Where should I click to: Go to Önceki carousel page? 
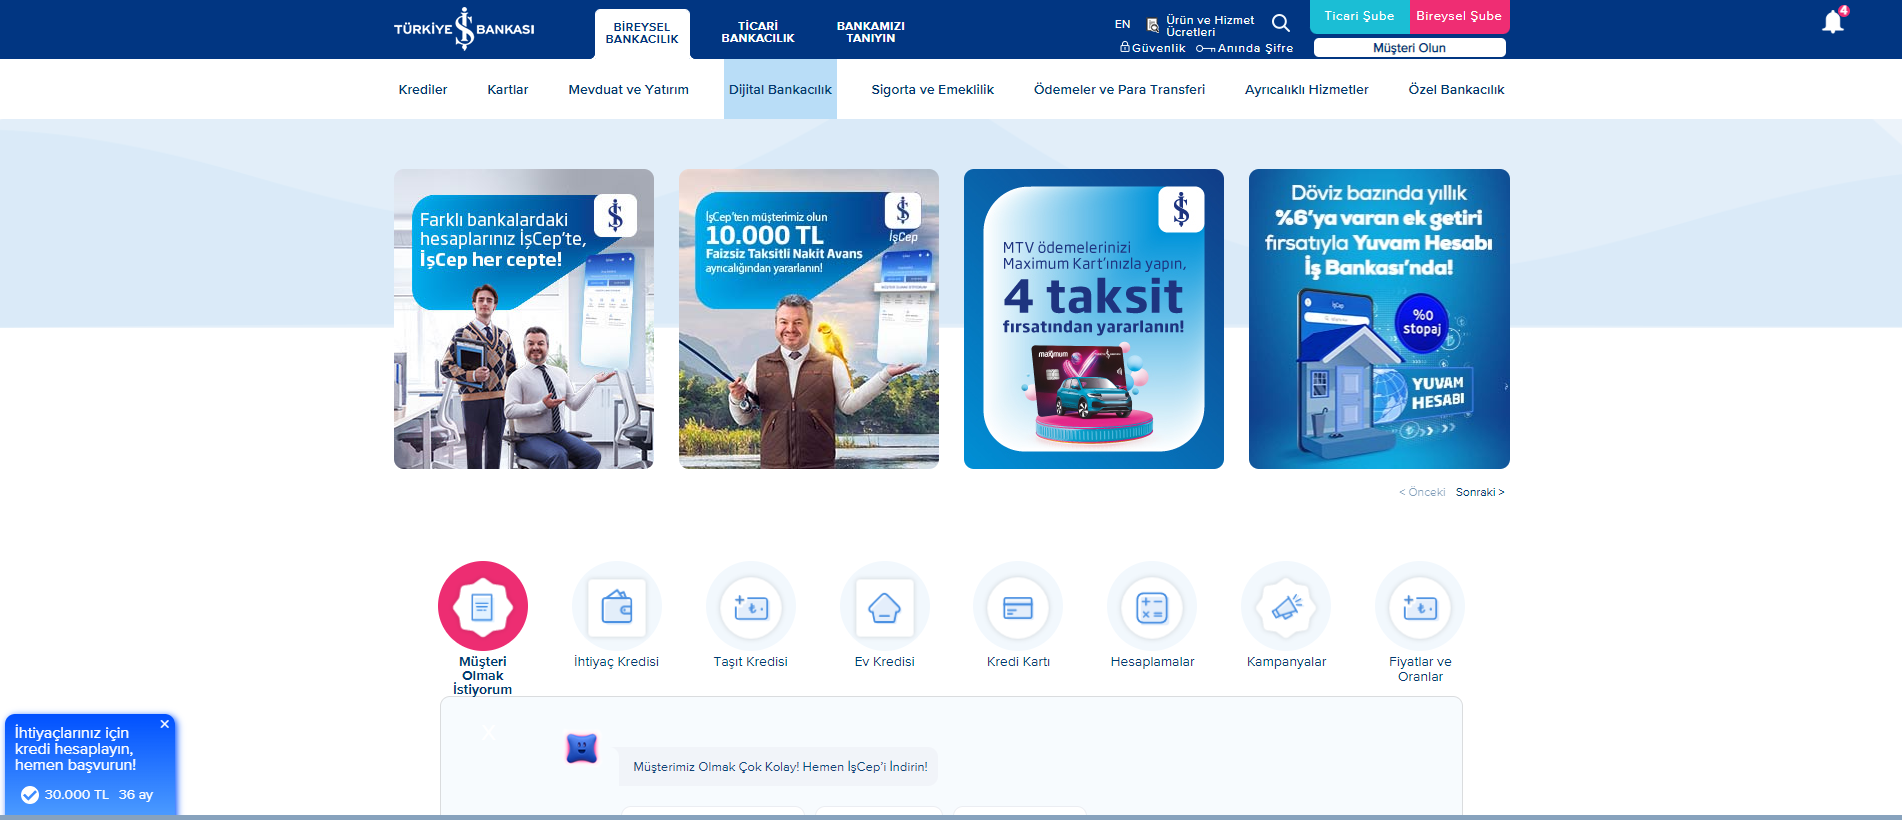click(x=1422, y=492)
